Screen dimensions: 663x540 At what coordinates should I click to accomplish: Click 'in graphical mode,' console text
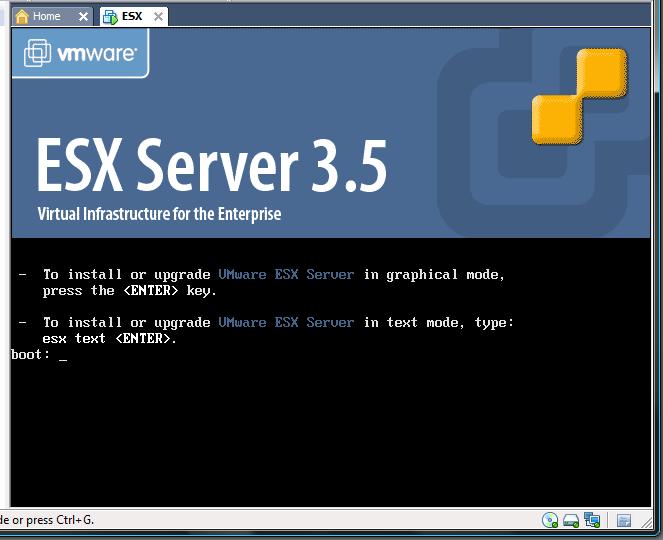pyautogui.click(x=434, y=275)
